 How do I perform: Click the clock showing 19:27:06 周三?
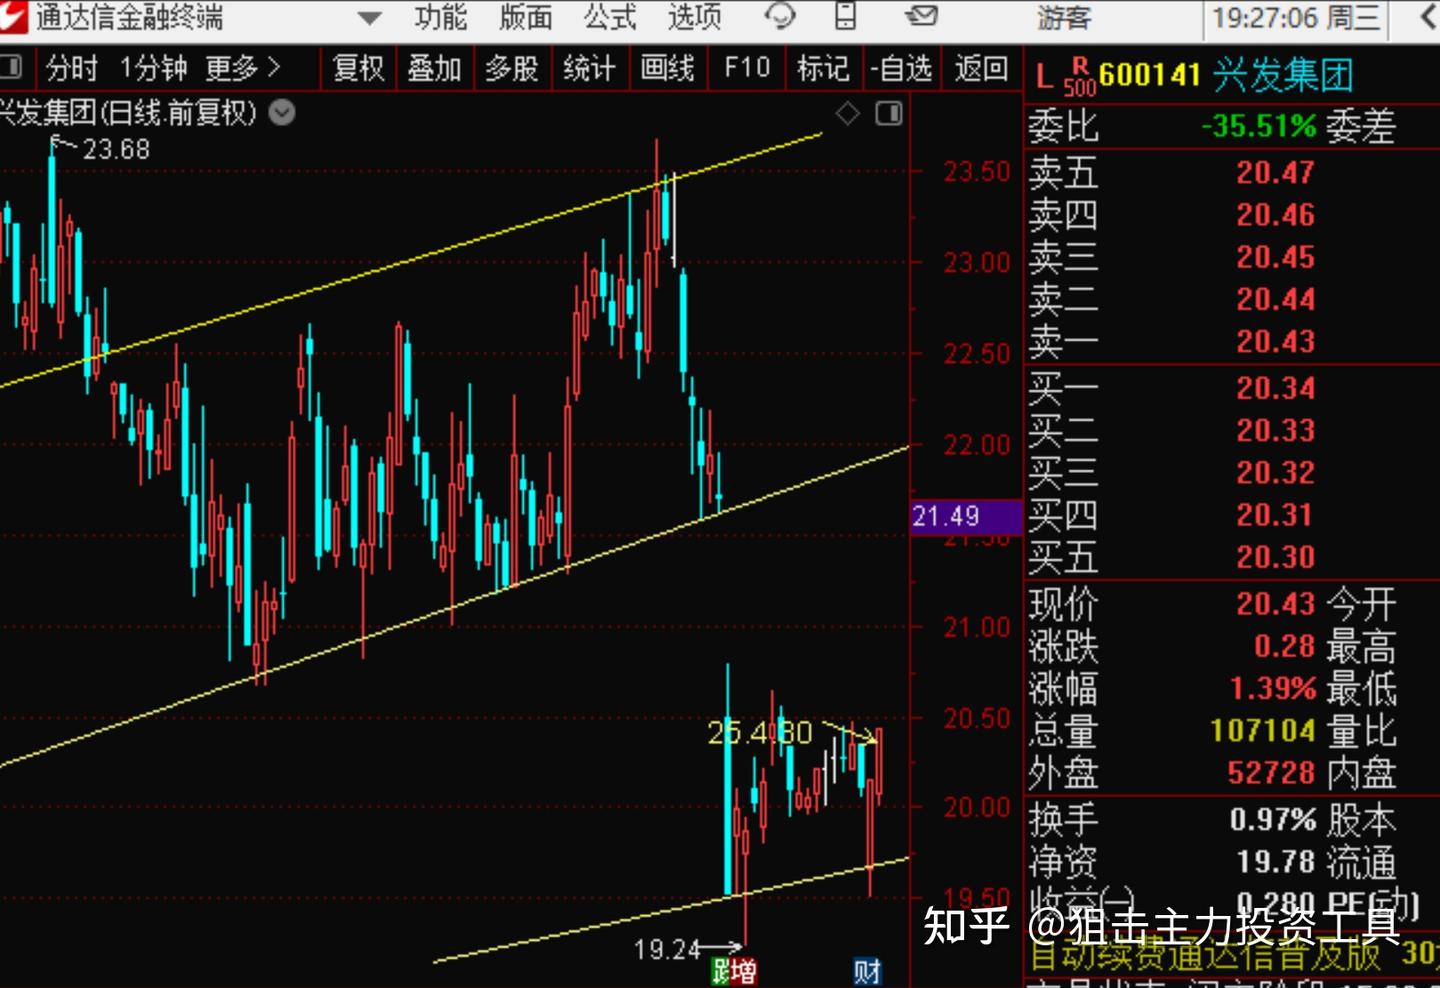pyautogui.click(x=1296, y=18)
